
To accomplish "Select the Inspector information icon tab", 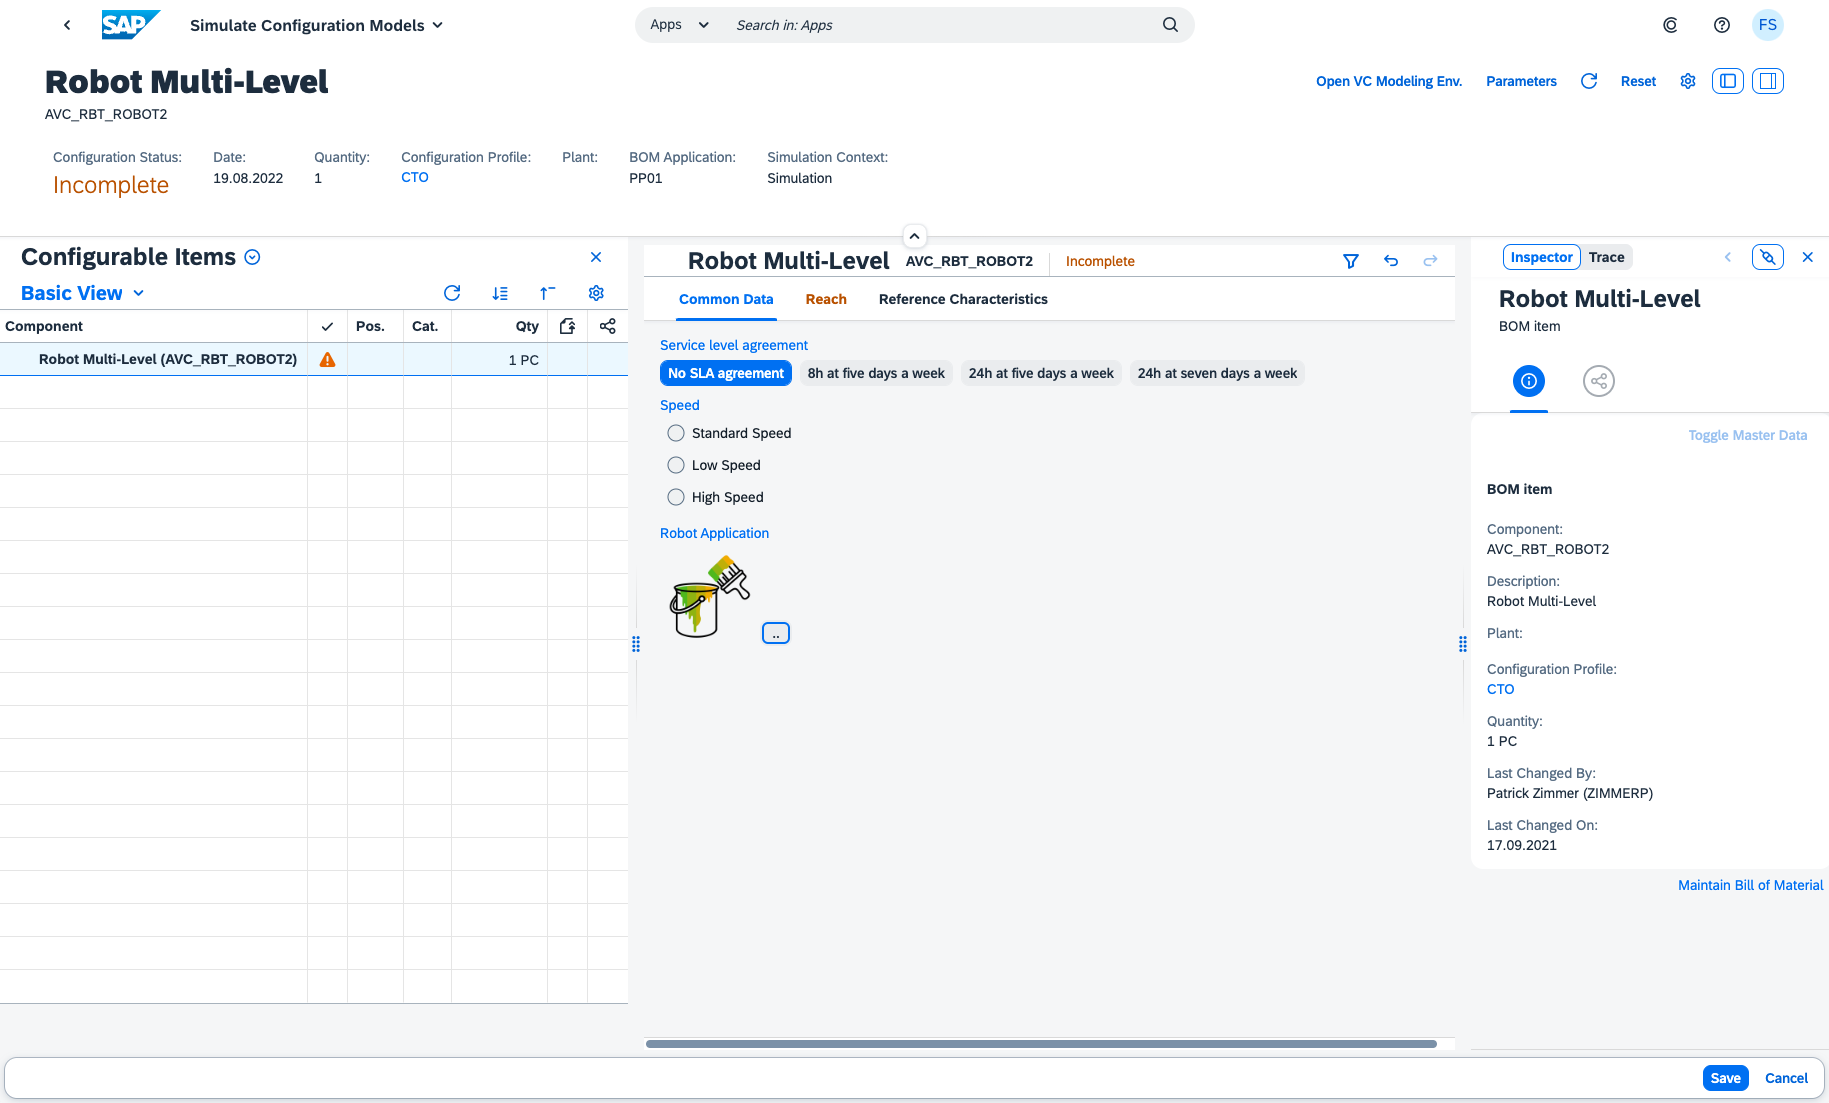I will tap(1529, 381).
